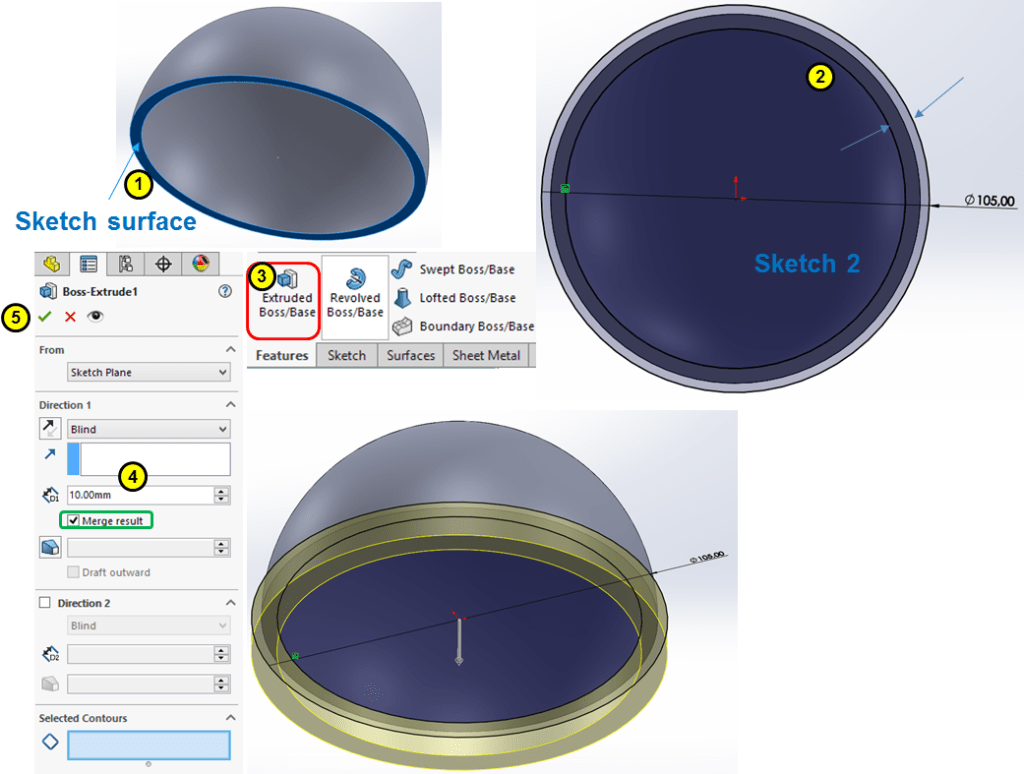Open the Surfaces tab
Viewport: 1024px width, 774px height.
[411, 355]
